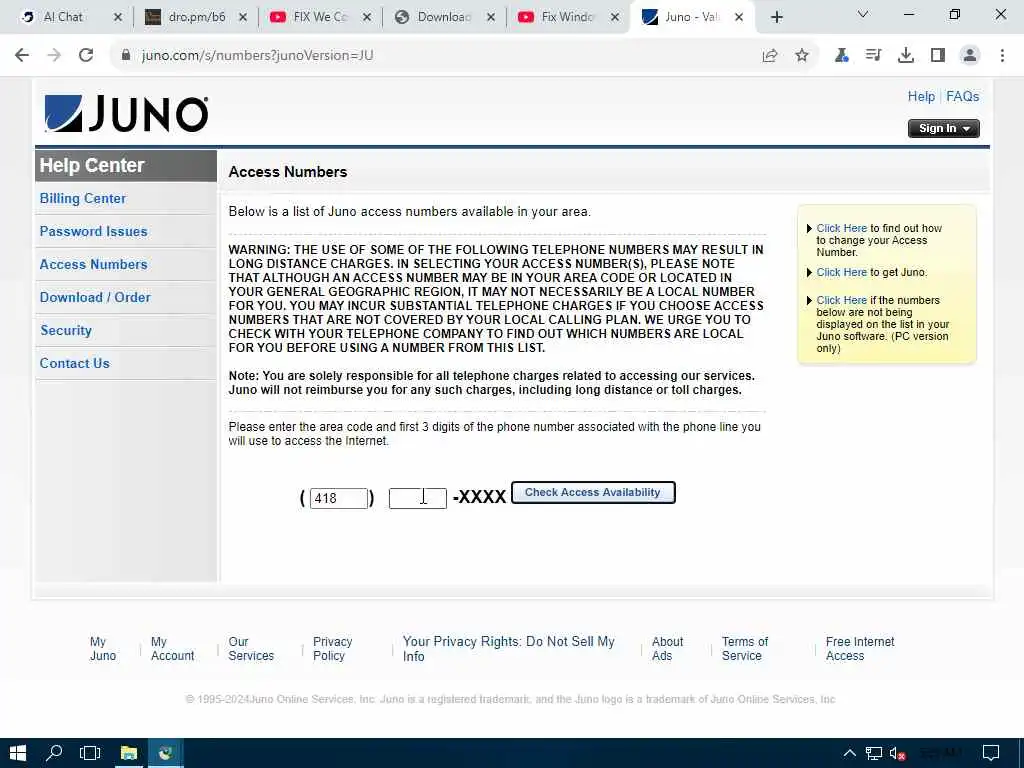
Task: Open the network tray icon
Action: pyautogui.click(x=873, y=753)
